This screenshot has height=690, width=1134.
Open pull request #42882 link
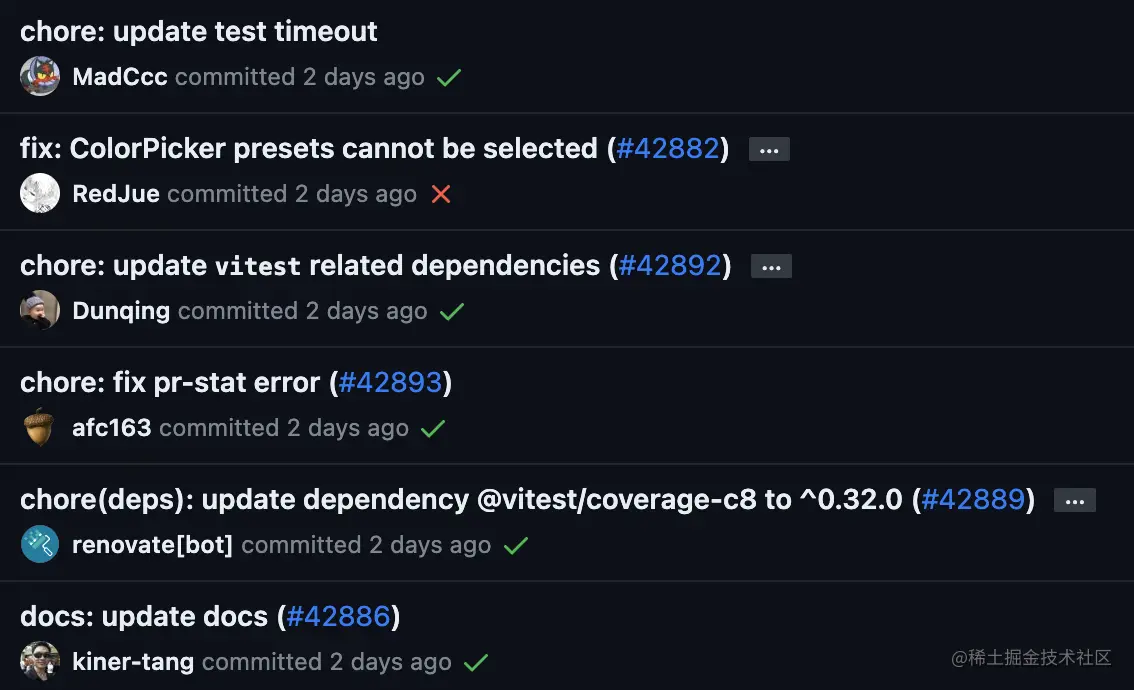tap(668, 149)
